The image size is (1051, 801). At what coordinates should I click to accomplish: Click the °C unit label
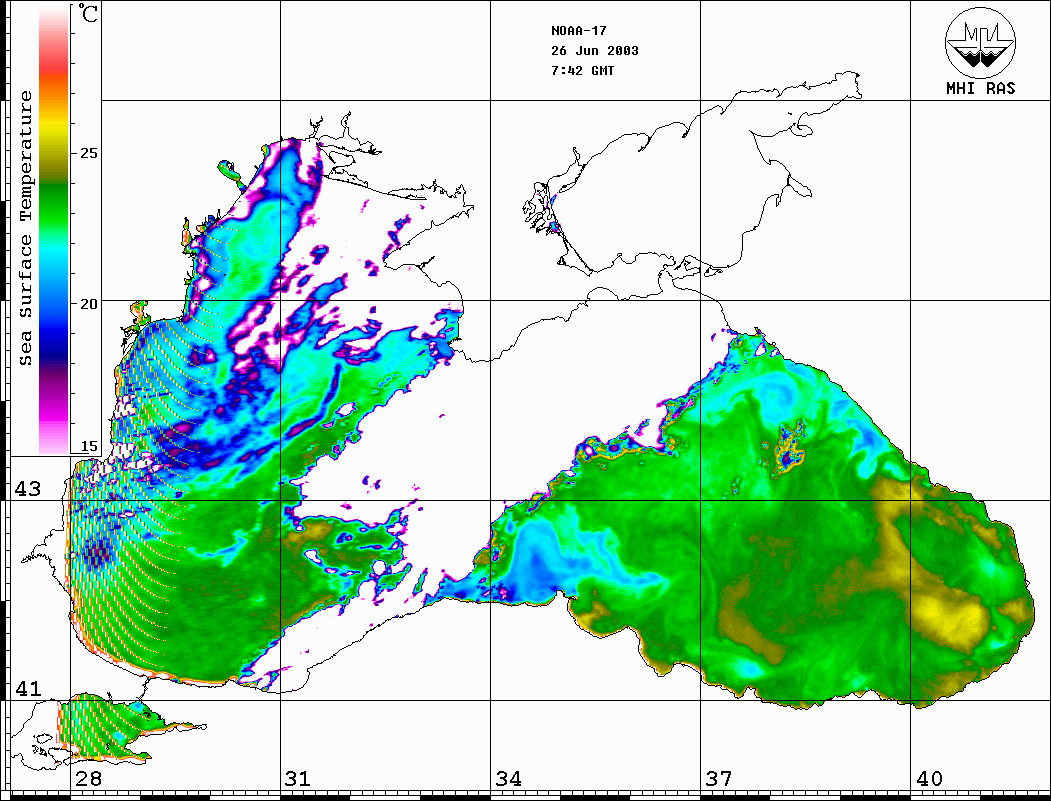click(x=88, y=13)
